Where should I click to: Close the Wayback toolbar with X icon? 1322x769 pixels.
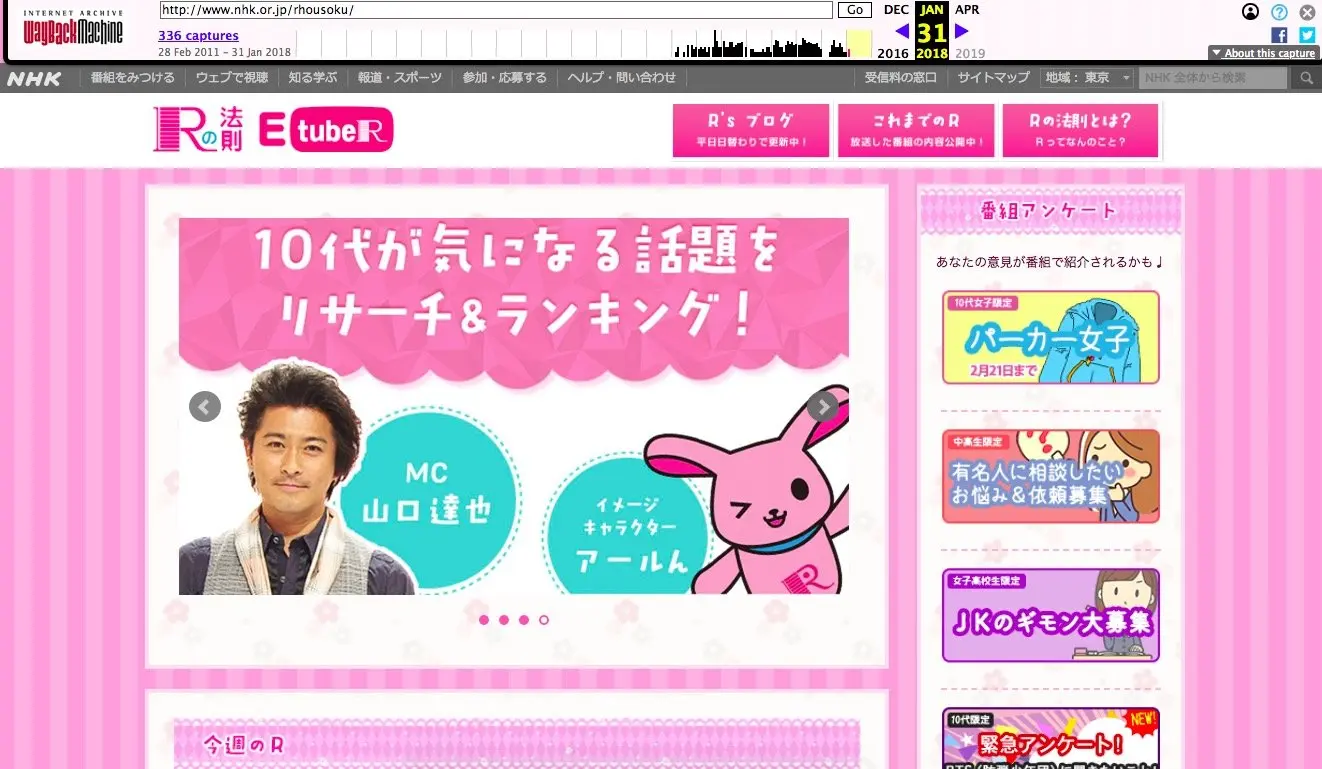coord(1307,12)
